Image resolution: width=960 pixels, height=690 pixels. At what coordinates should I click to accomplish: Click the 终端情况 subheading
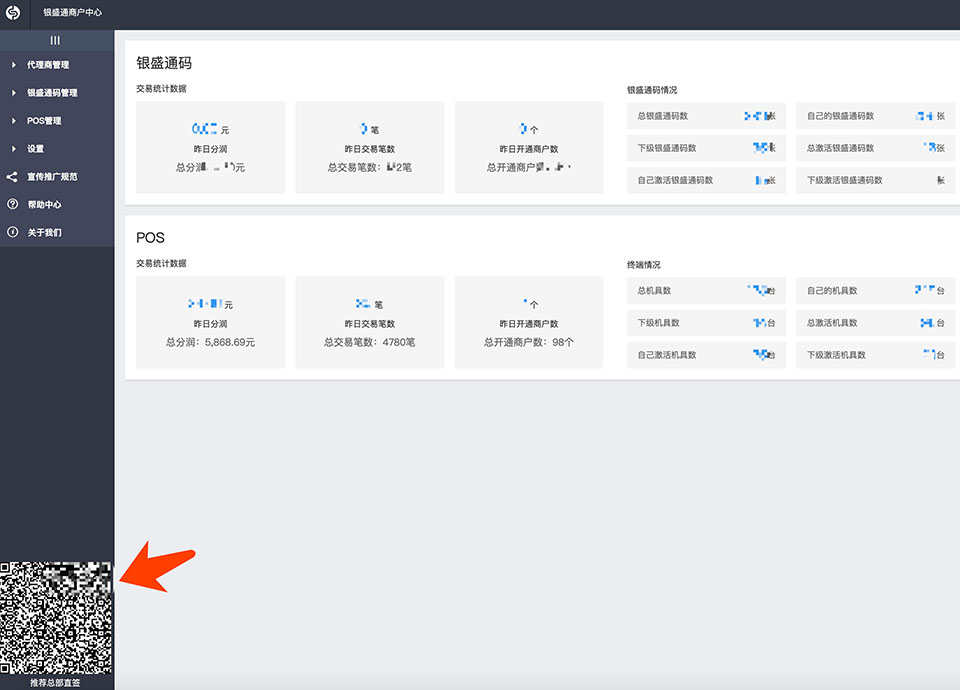coord(643,265)
